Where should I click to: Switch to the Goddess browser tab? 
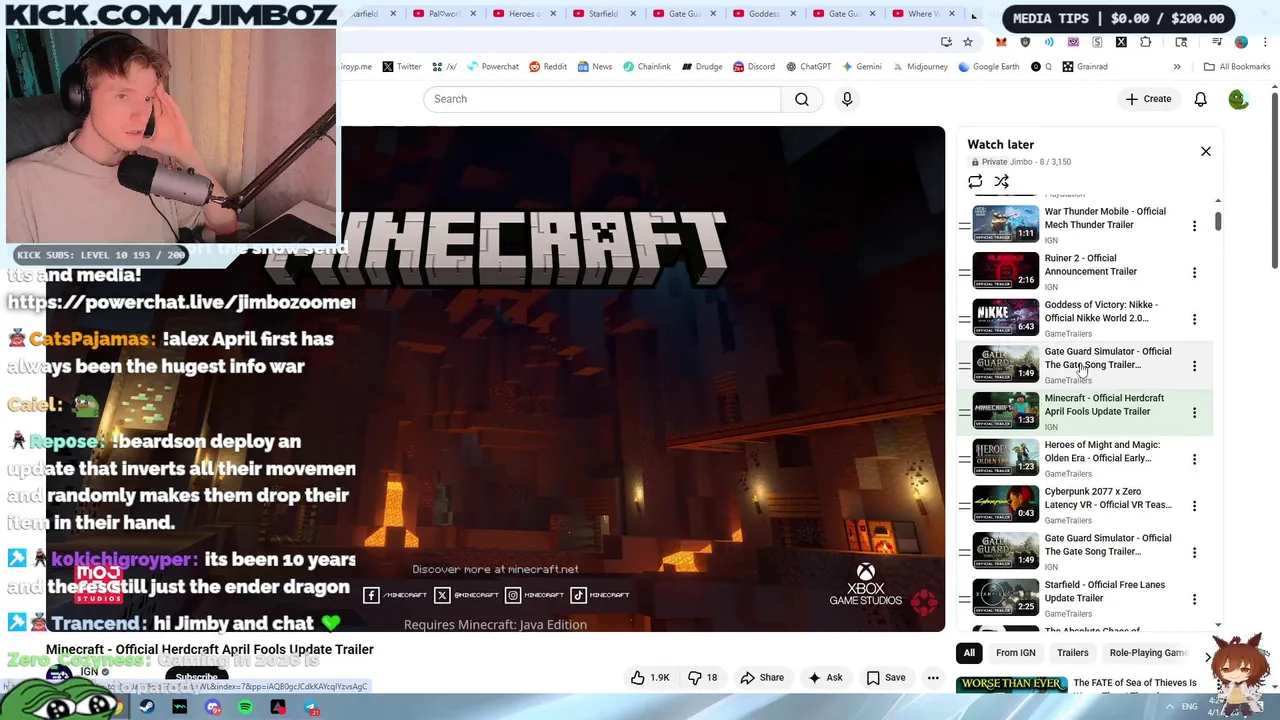tap(764, 14)
